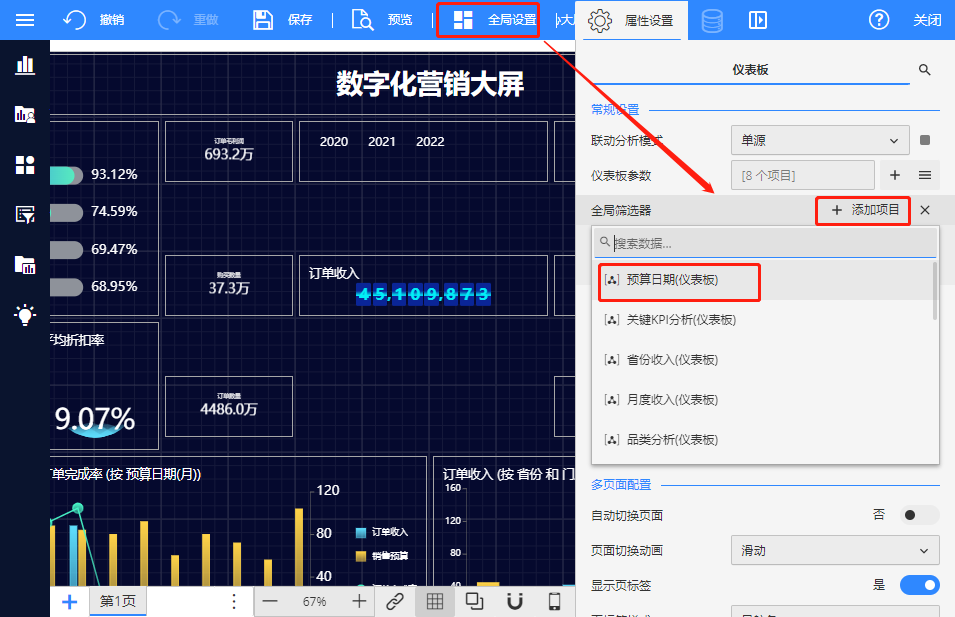This screenshot has height=617, width=955.
Task: Select the 第1页 page tab
Action: (118, 601)
